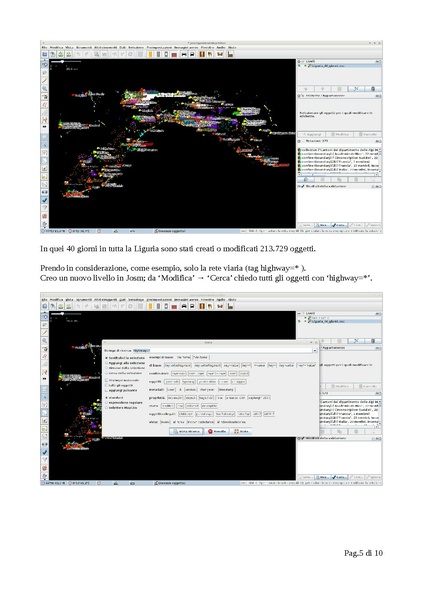Open the search string history dropdown arrow
The image size is (423, 598).
click(315, 350)
